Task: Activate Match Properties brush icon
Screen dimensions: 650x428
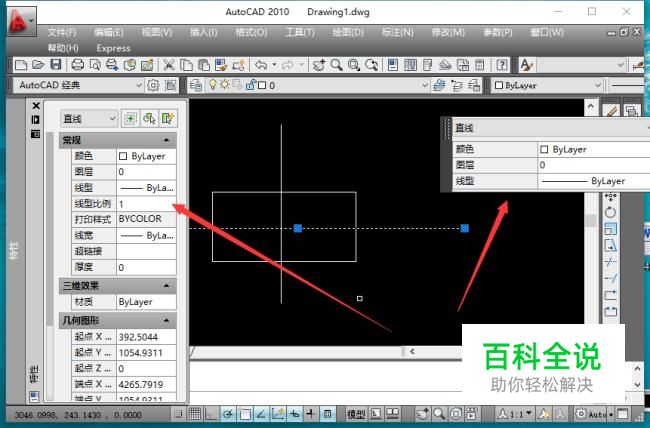Action: coord(221,65)
